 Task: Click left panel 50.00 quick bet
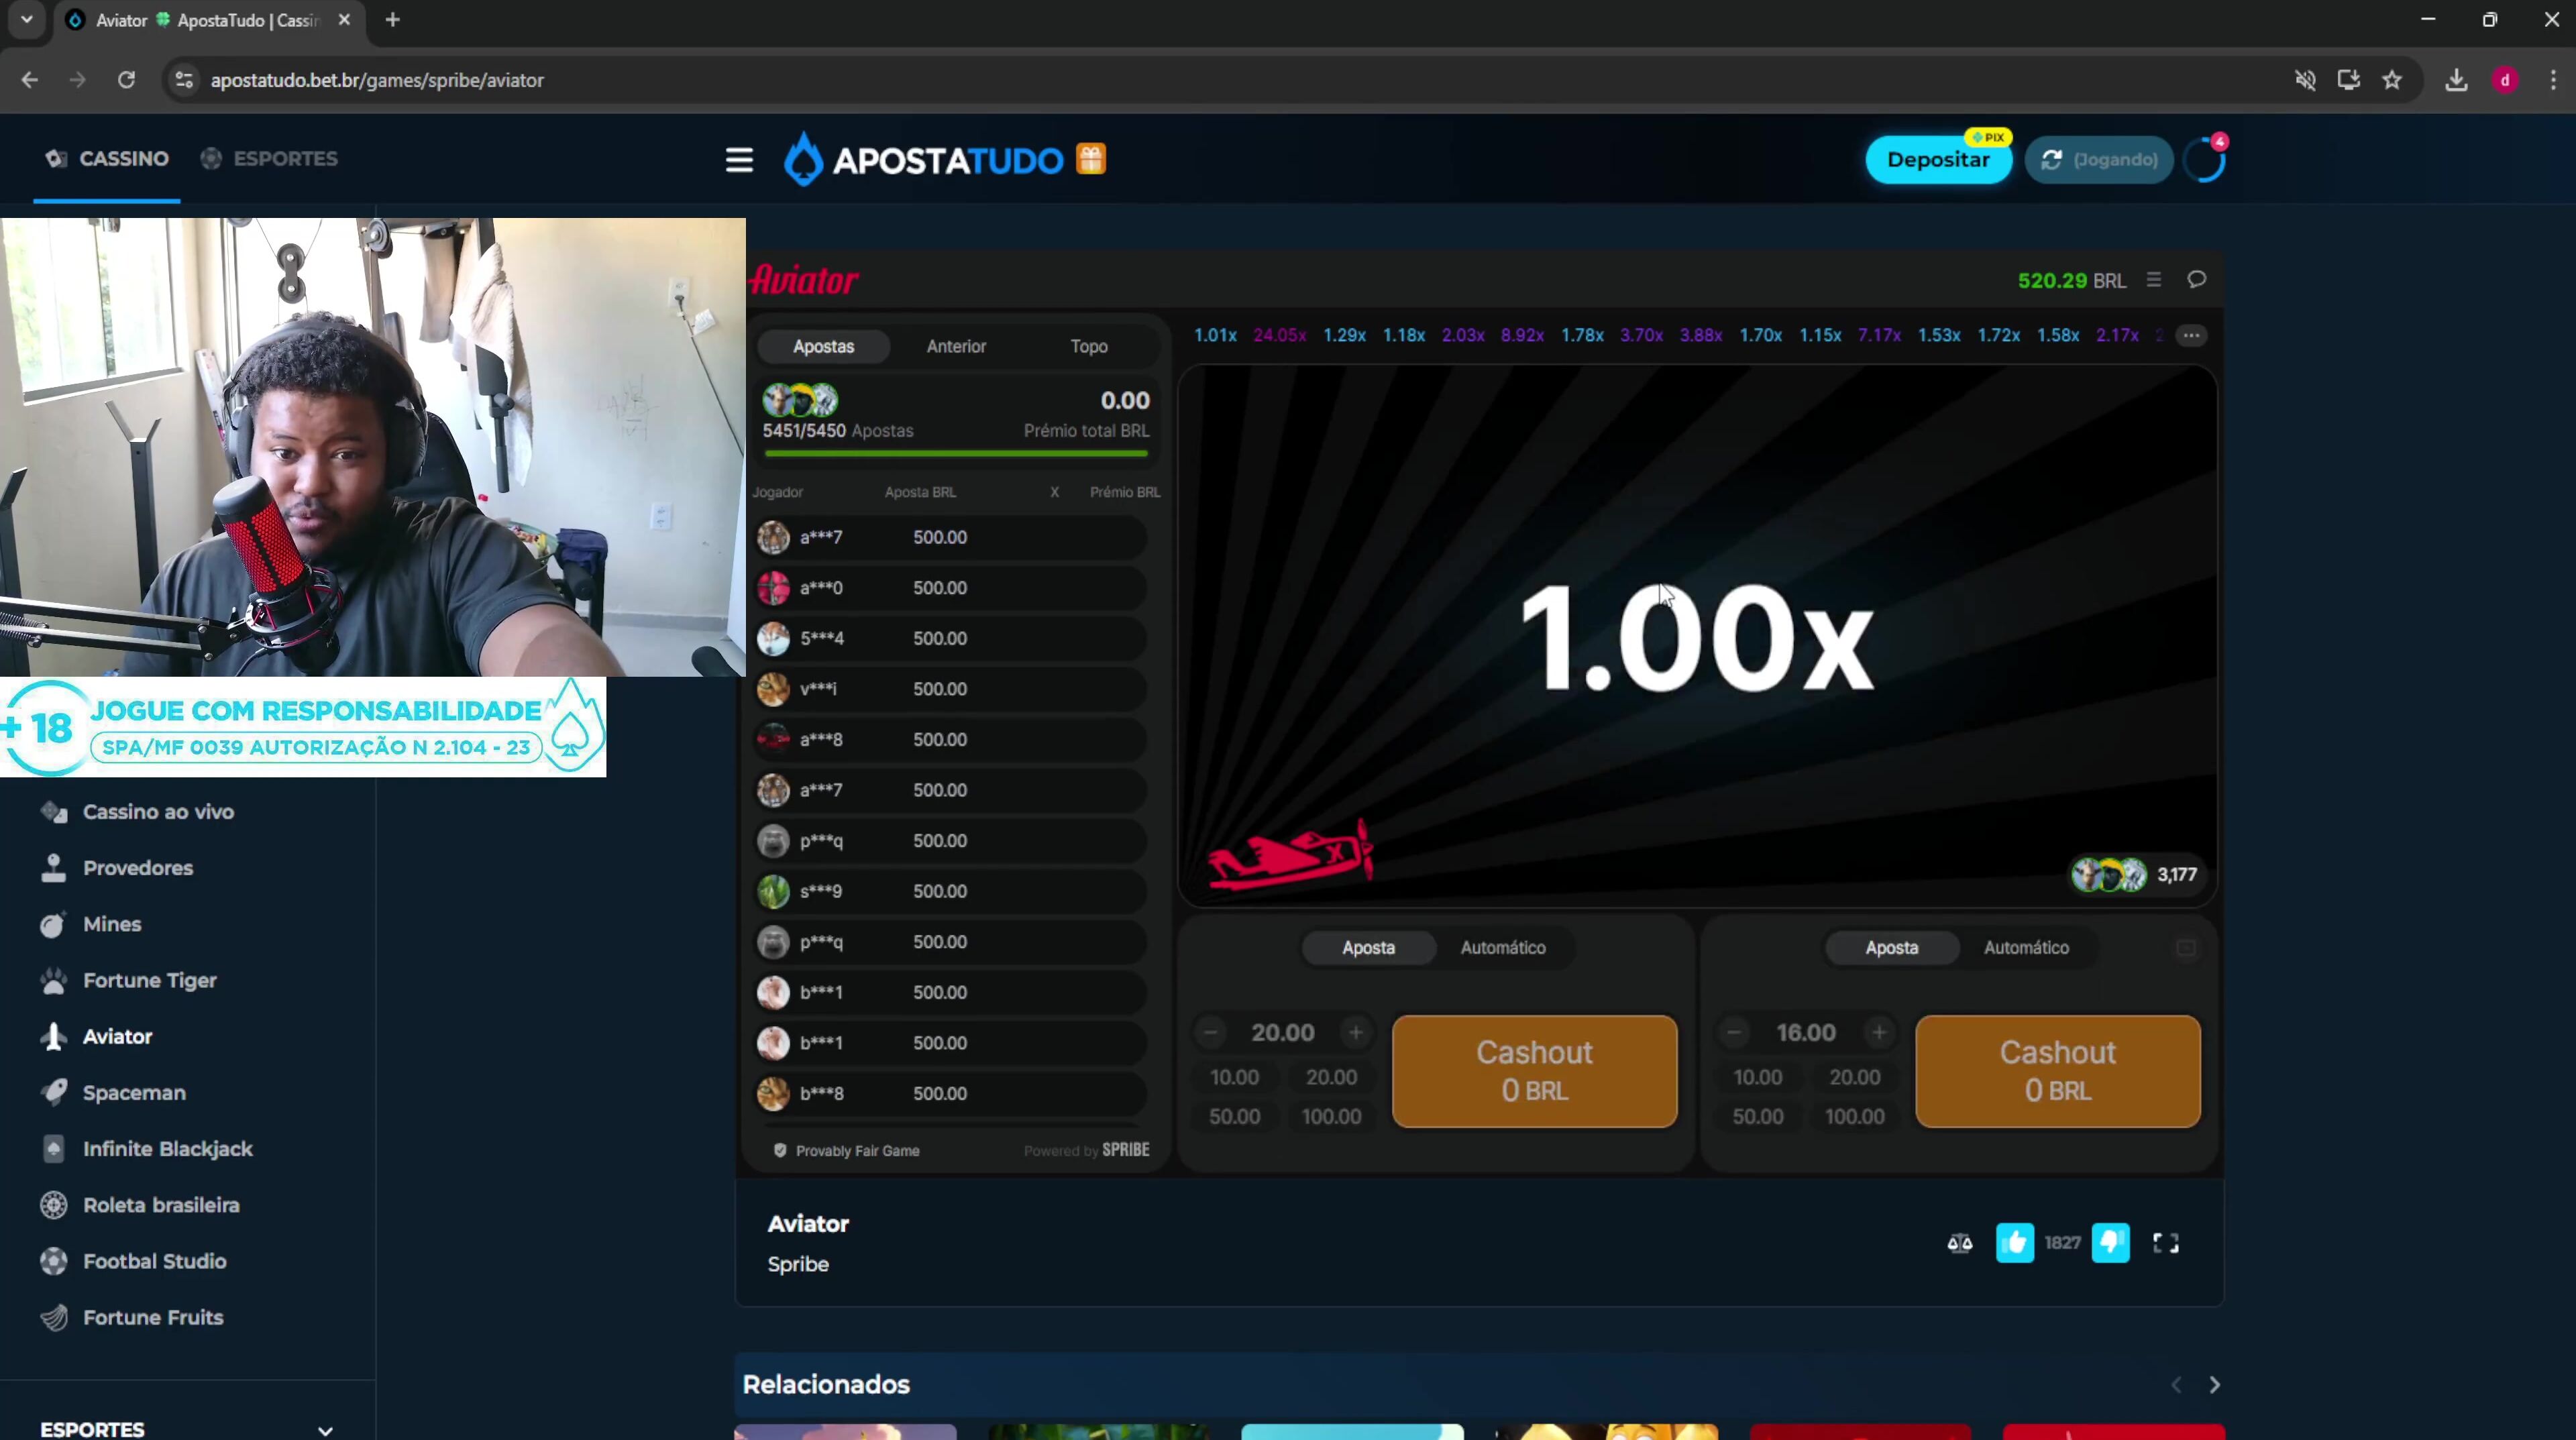(1234, 1116)
